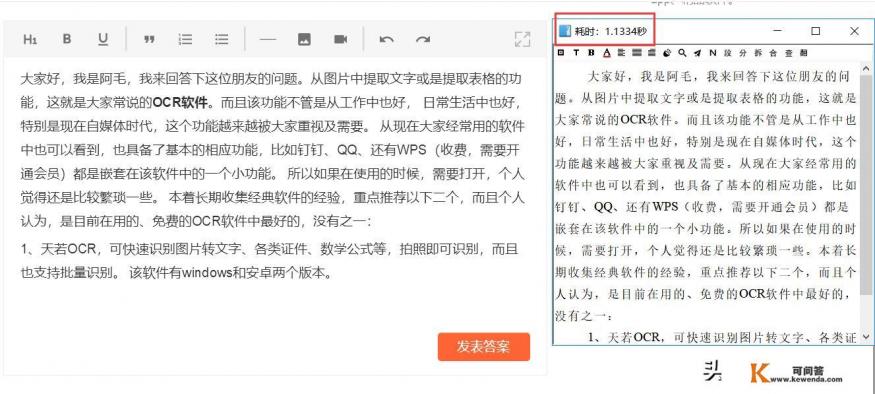Redo the last edit

click(423, 39)
